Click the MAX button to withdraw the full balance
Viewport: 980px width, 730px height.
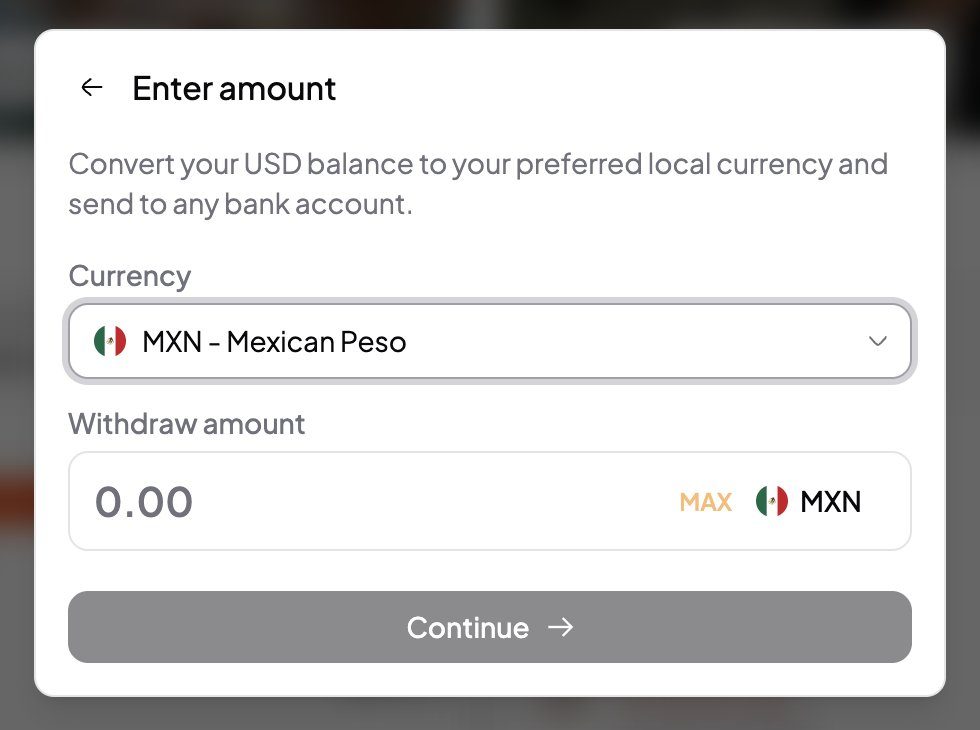pyautogui.click(x=706, y=502)
